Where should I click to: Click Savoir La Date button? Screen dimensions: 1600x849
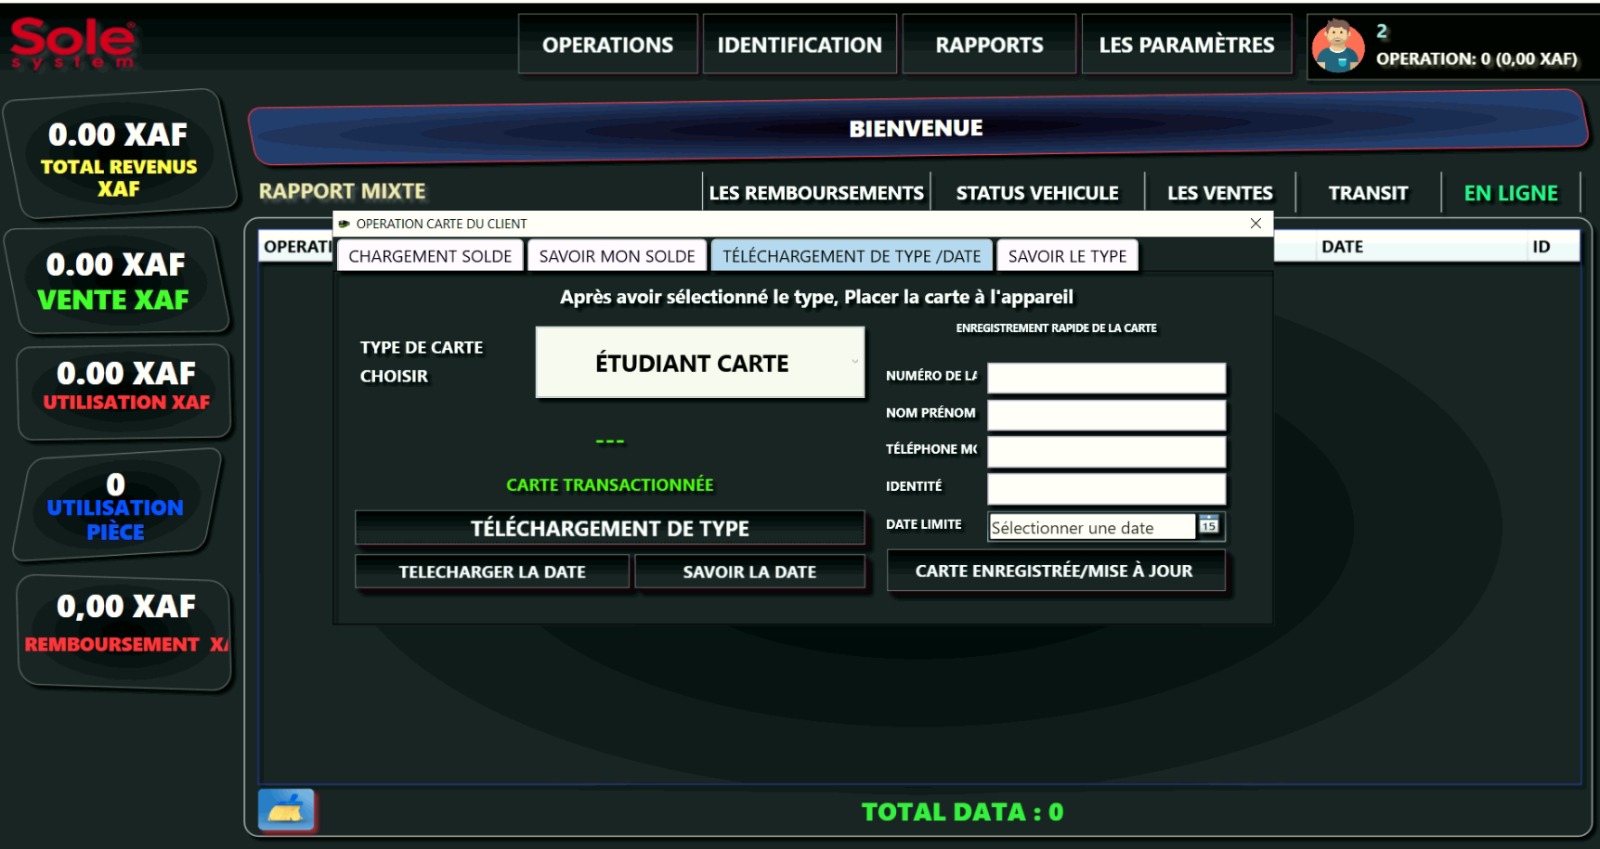(x=749, y=572)
